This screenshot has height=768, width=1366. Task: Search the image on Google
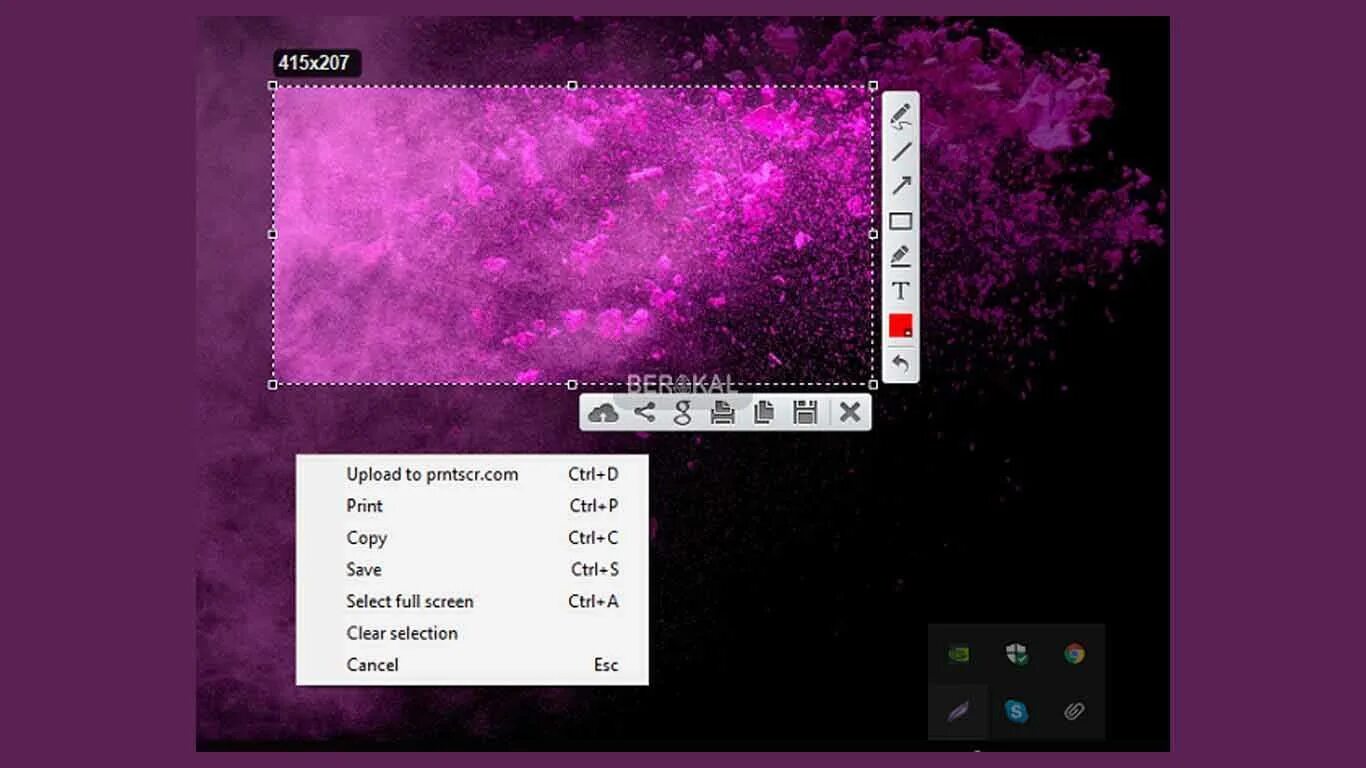pyautogui.click(x=684, y=410)
